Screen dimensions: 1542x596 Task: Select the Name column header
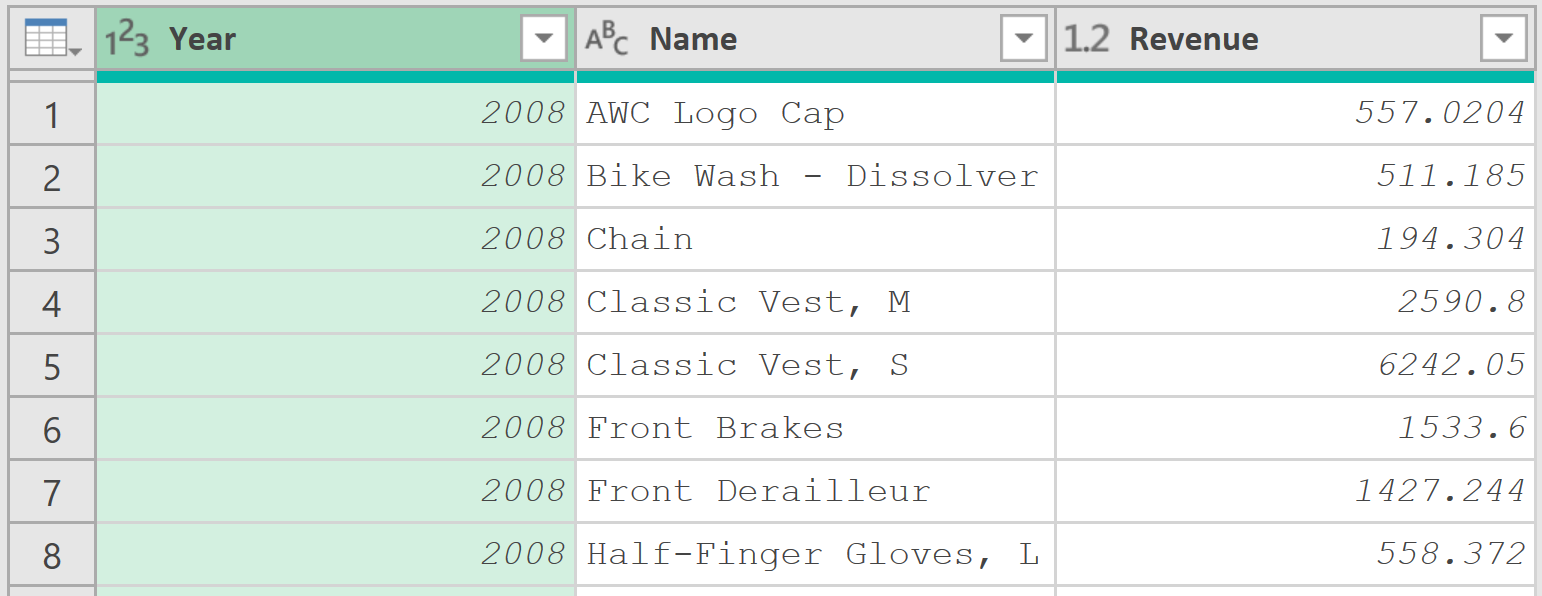click(x=816, y=39)
